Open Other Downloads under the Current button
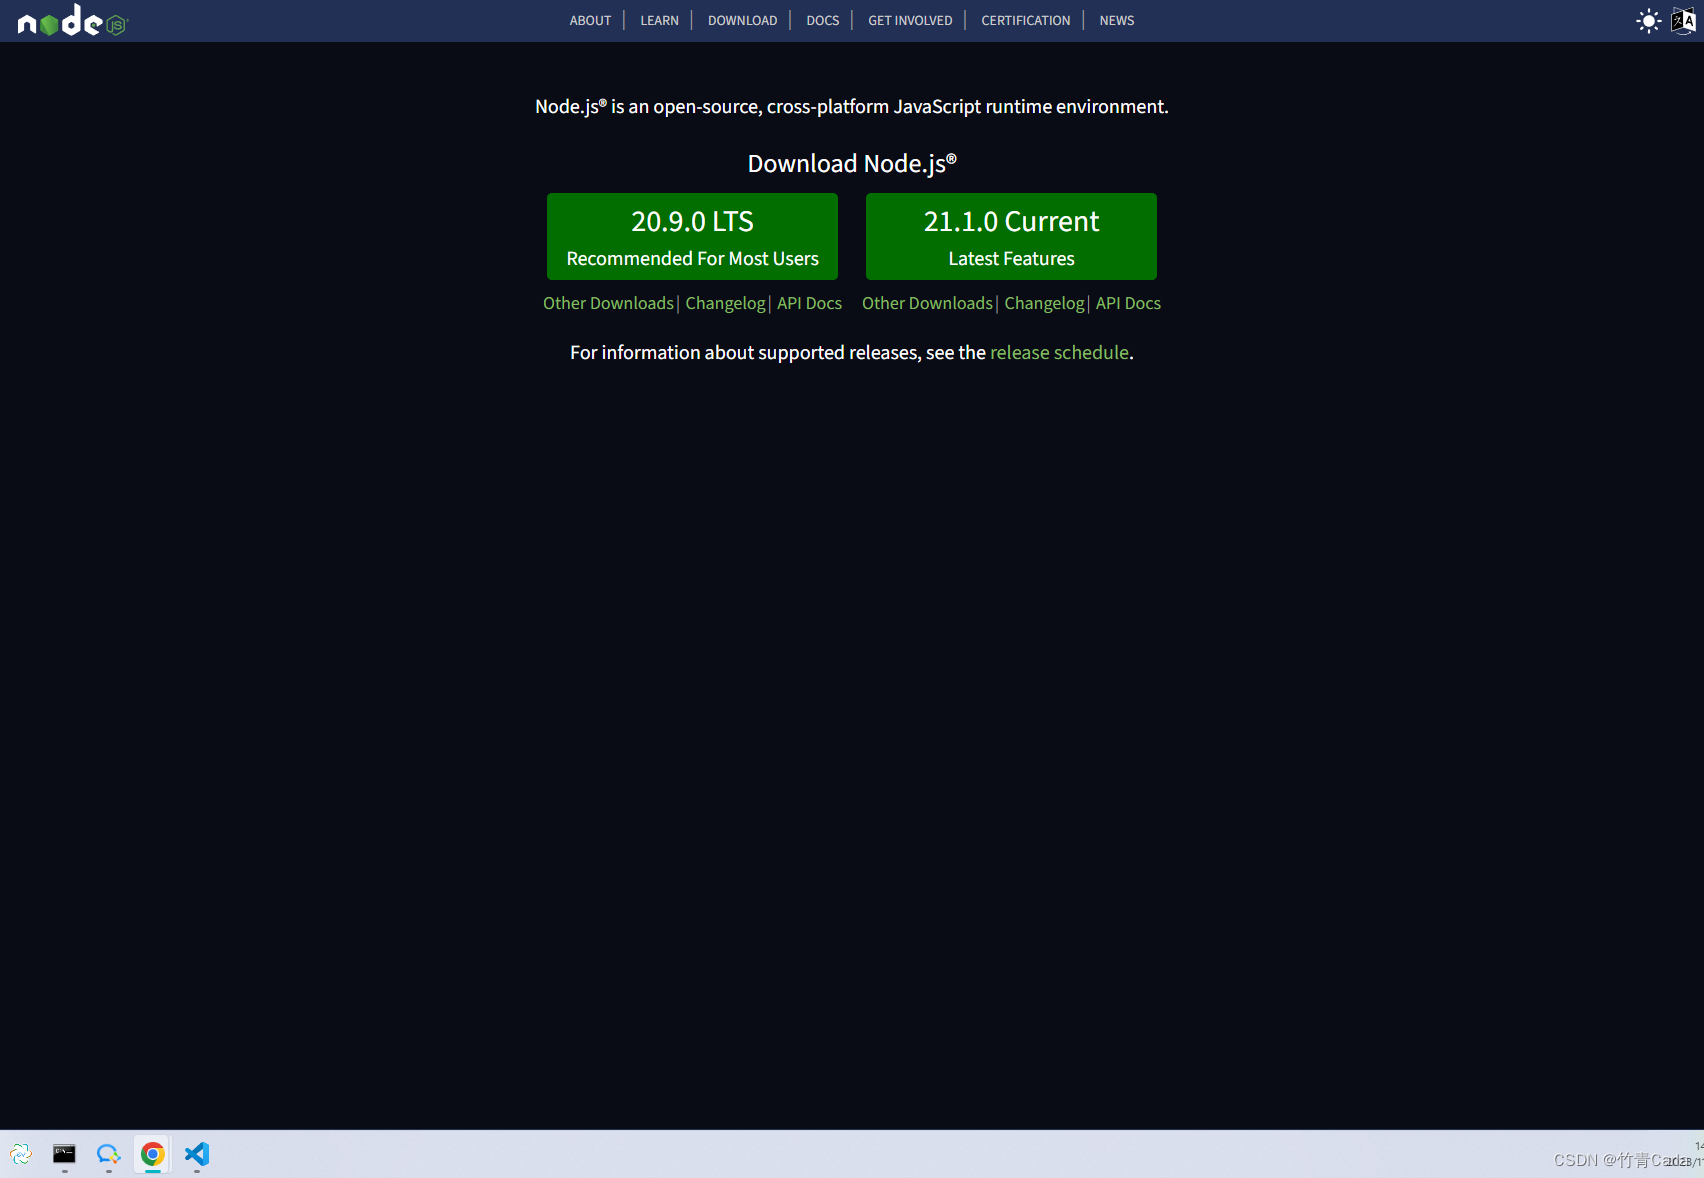Screen dimensions: 1704x1178 pyautogui.click(x=927, y=303)
